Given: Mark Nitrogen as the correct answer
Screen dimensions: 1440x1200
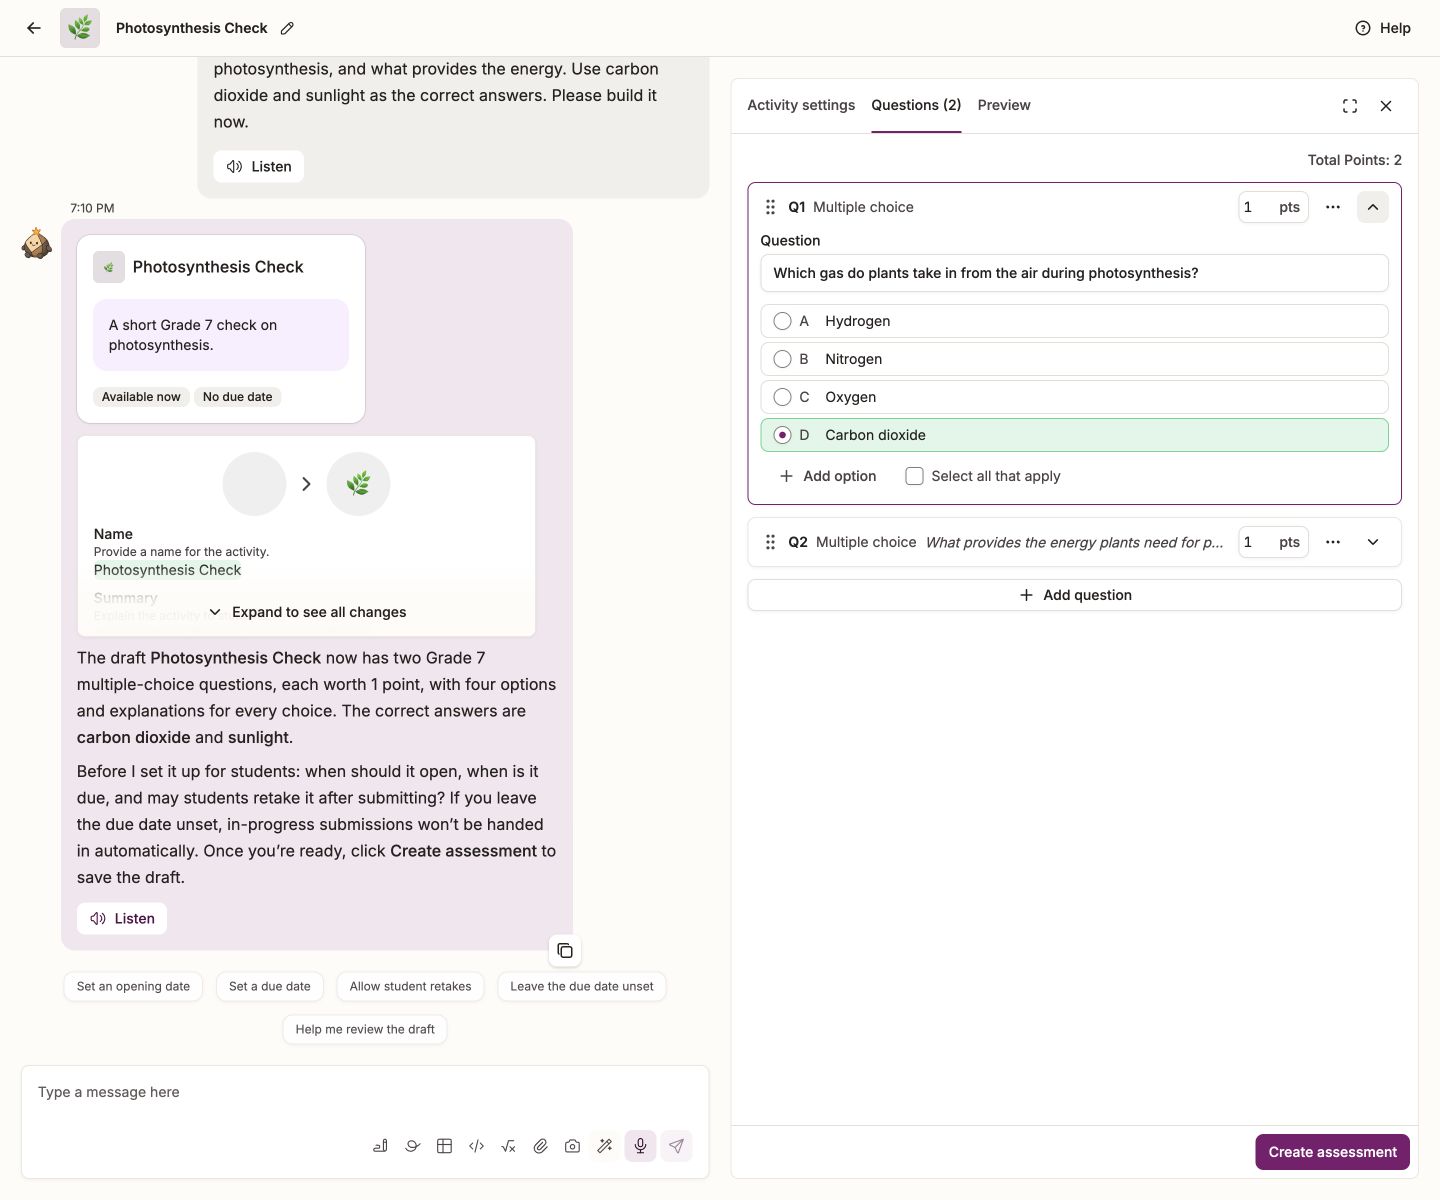Looking at the screenshot, I should [782, 359].
